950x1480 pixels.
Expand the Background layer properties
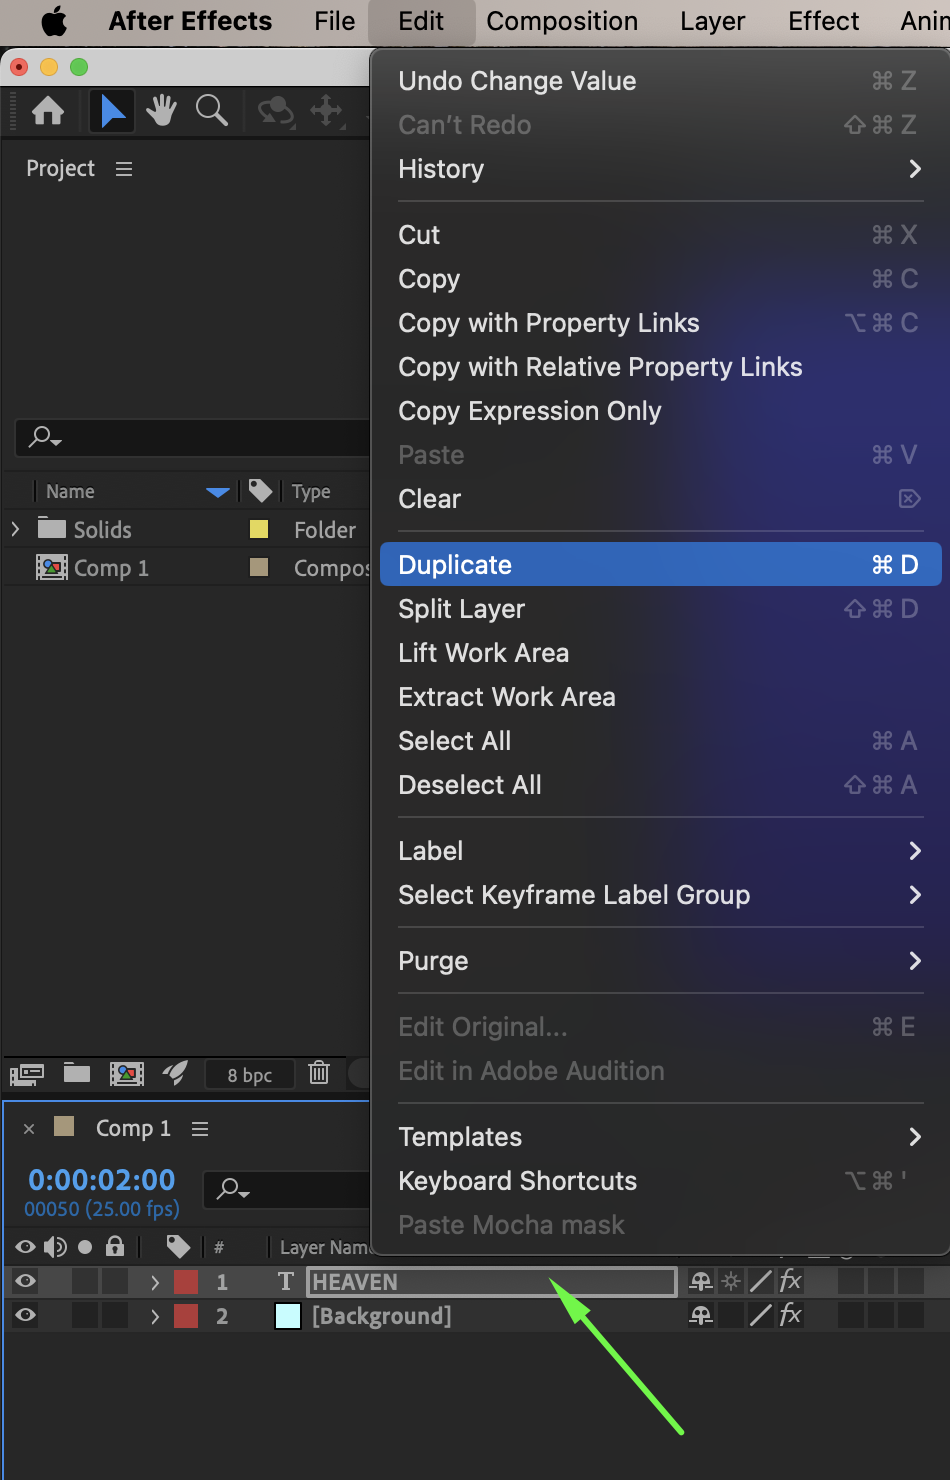click(155, 1316)
